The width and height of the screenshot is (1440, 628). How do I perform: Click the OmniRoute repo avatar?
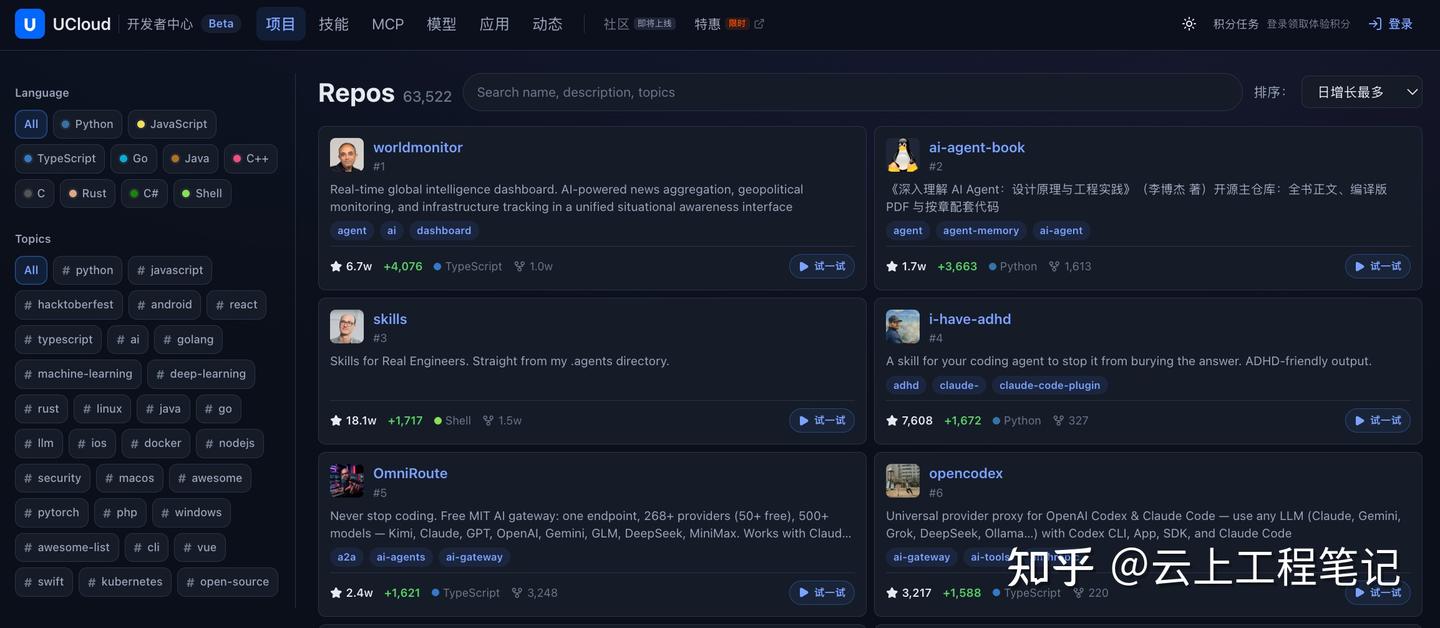pyautogui.click(x=347, y=481)
